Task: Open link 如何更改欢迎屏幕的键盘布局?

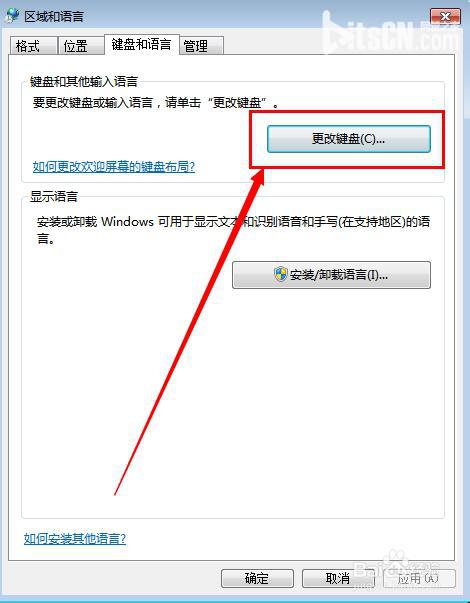Action: (x=114, y=167)
